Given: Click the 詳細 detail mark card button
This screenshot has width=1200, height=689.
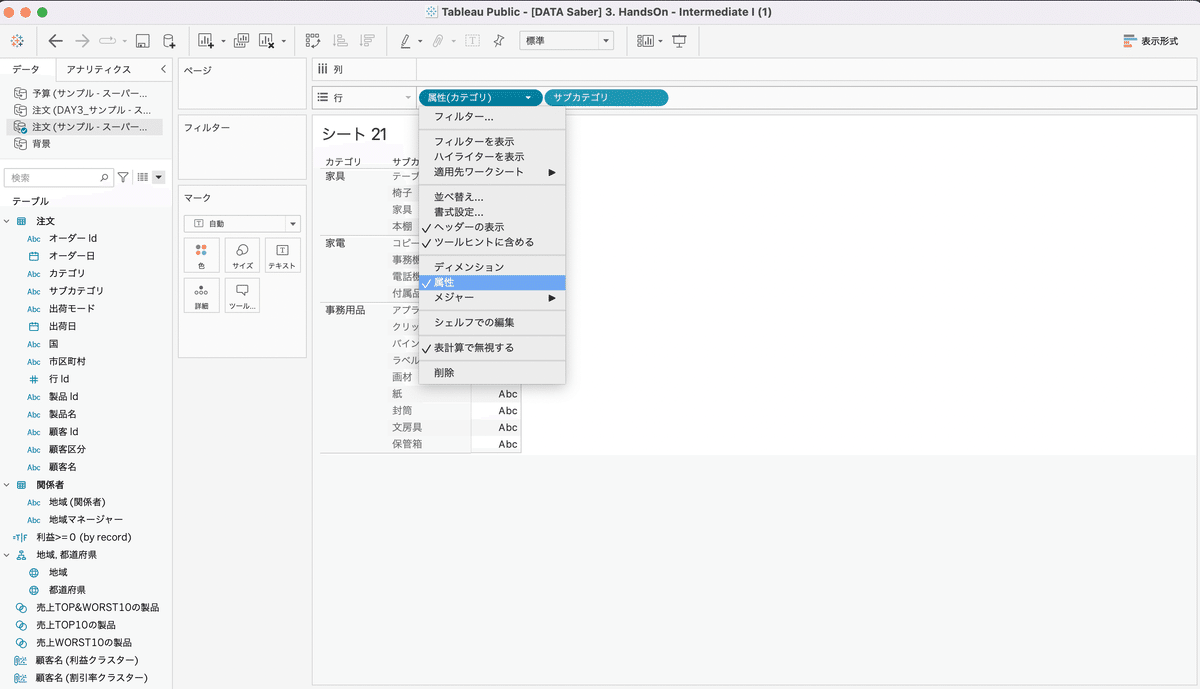Looking at the screenshot, I should pos(201,296).
